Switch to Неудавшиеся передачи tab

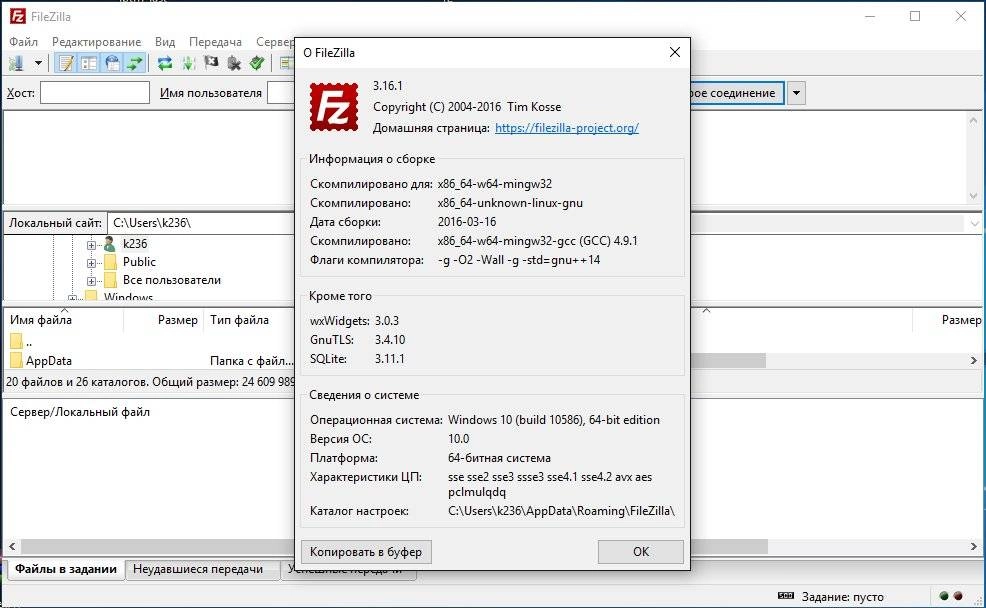(202, 570)
